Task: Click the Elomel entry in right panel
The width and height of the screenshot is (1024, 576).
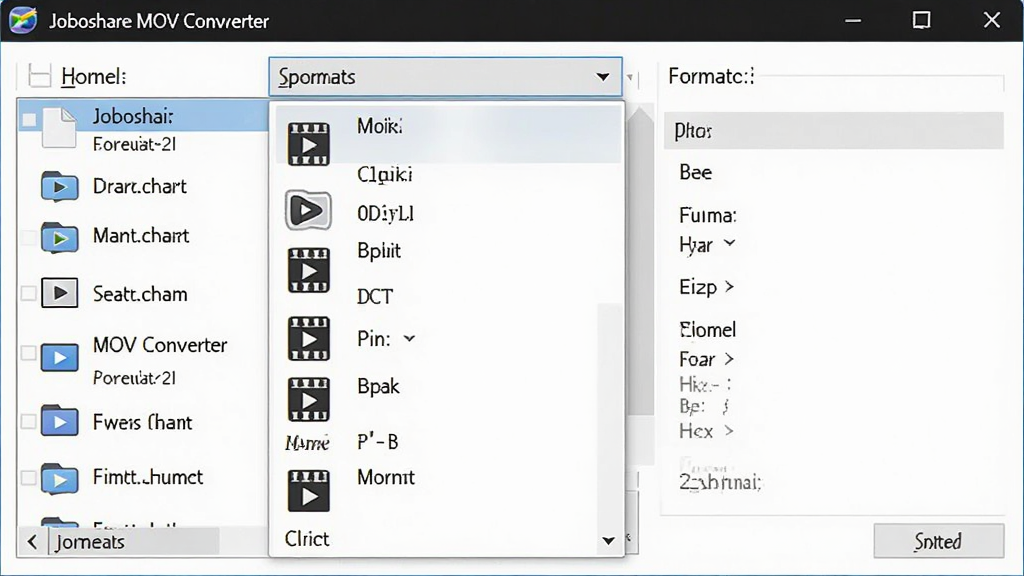Action: [x=708, y=330]
